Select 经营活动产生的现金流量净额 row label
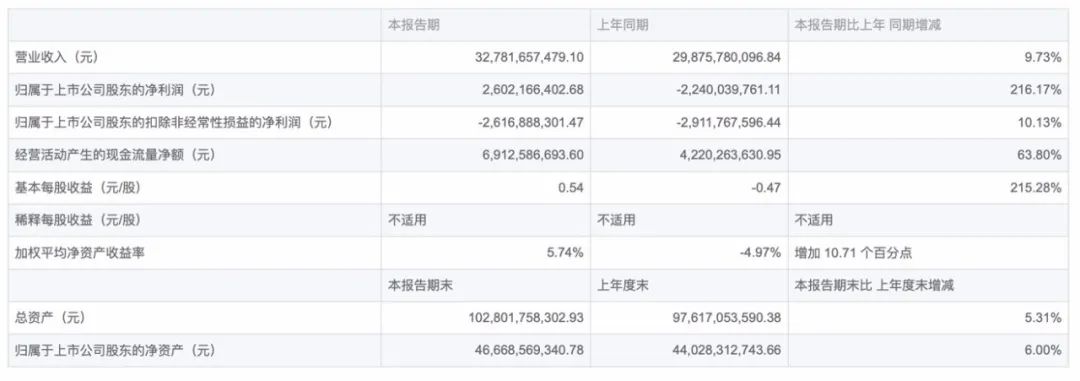Screen dimensions: 1080x381 pyautogui.click(x=115, y=155)
